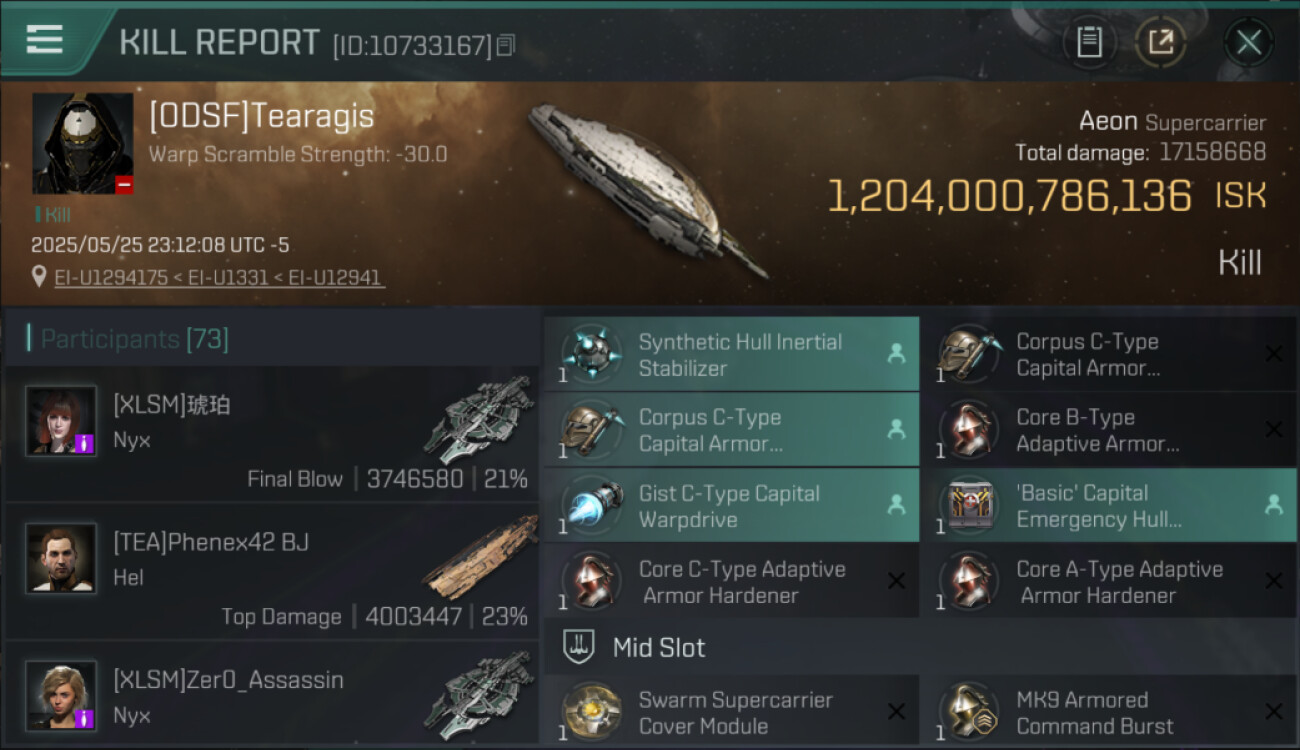Viewport: 1300px width, 750px height.
Task: Open the hamburger menu icon
Action: click(x=45, y=40)
